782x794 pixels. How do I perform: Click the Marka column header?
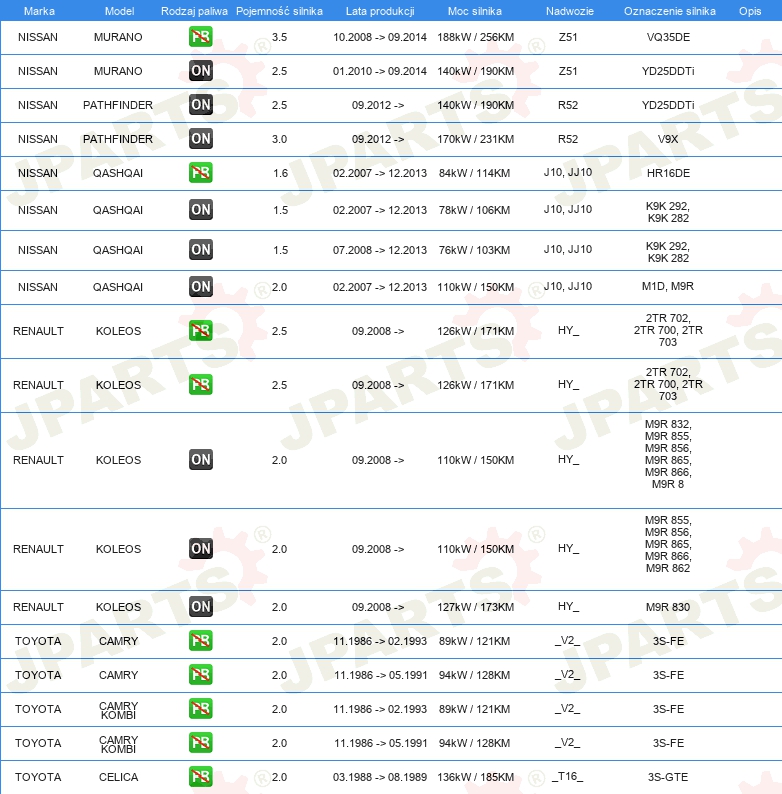coord(39,11)
